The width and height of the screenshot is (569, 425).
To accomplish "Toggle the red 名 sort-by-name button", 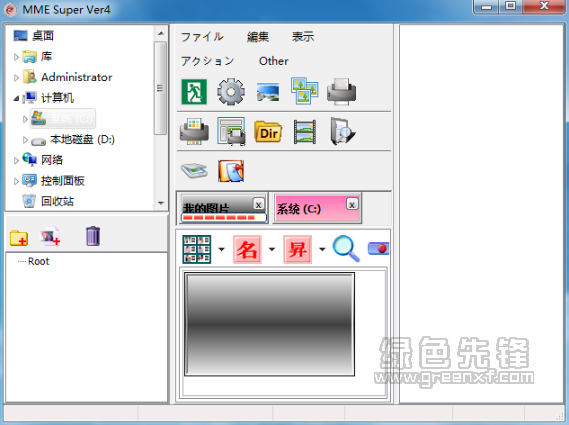I will 247,249.
